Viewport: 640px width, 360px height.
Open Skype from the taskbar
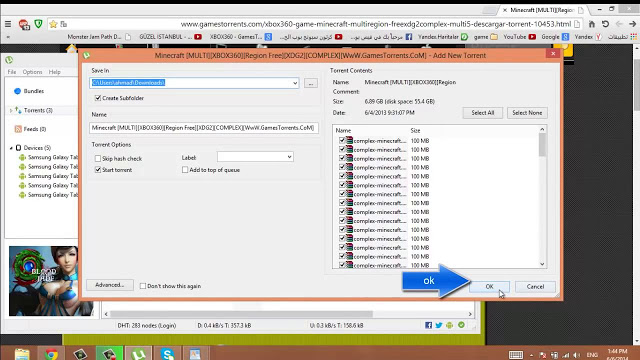[x=167, y=353]
